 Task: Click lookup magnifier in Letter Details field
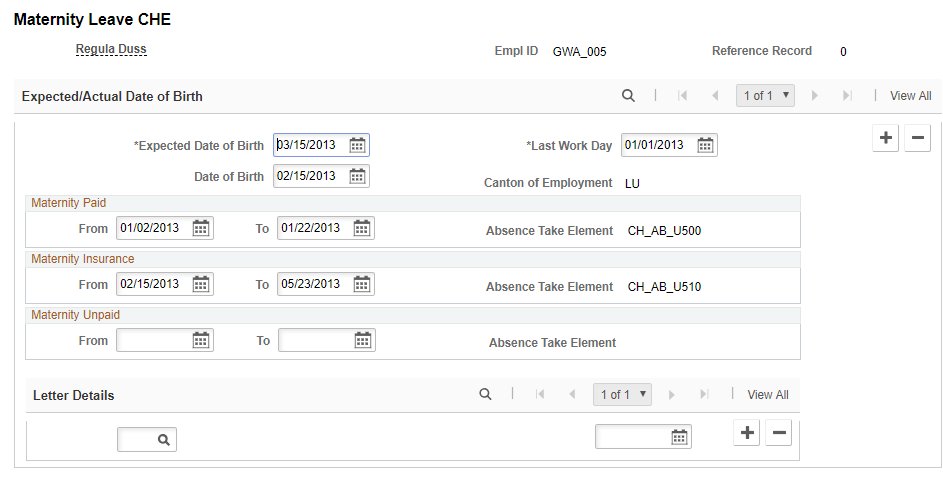(x=164, y=440)
